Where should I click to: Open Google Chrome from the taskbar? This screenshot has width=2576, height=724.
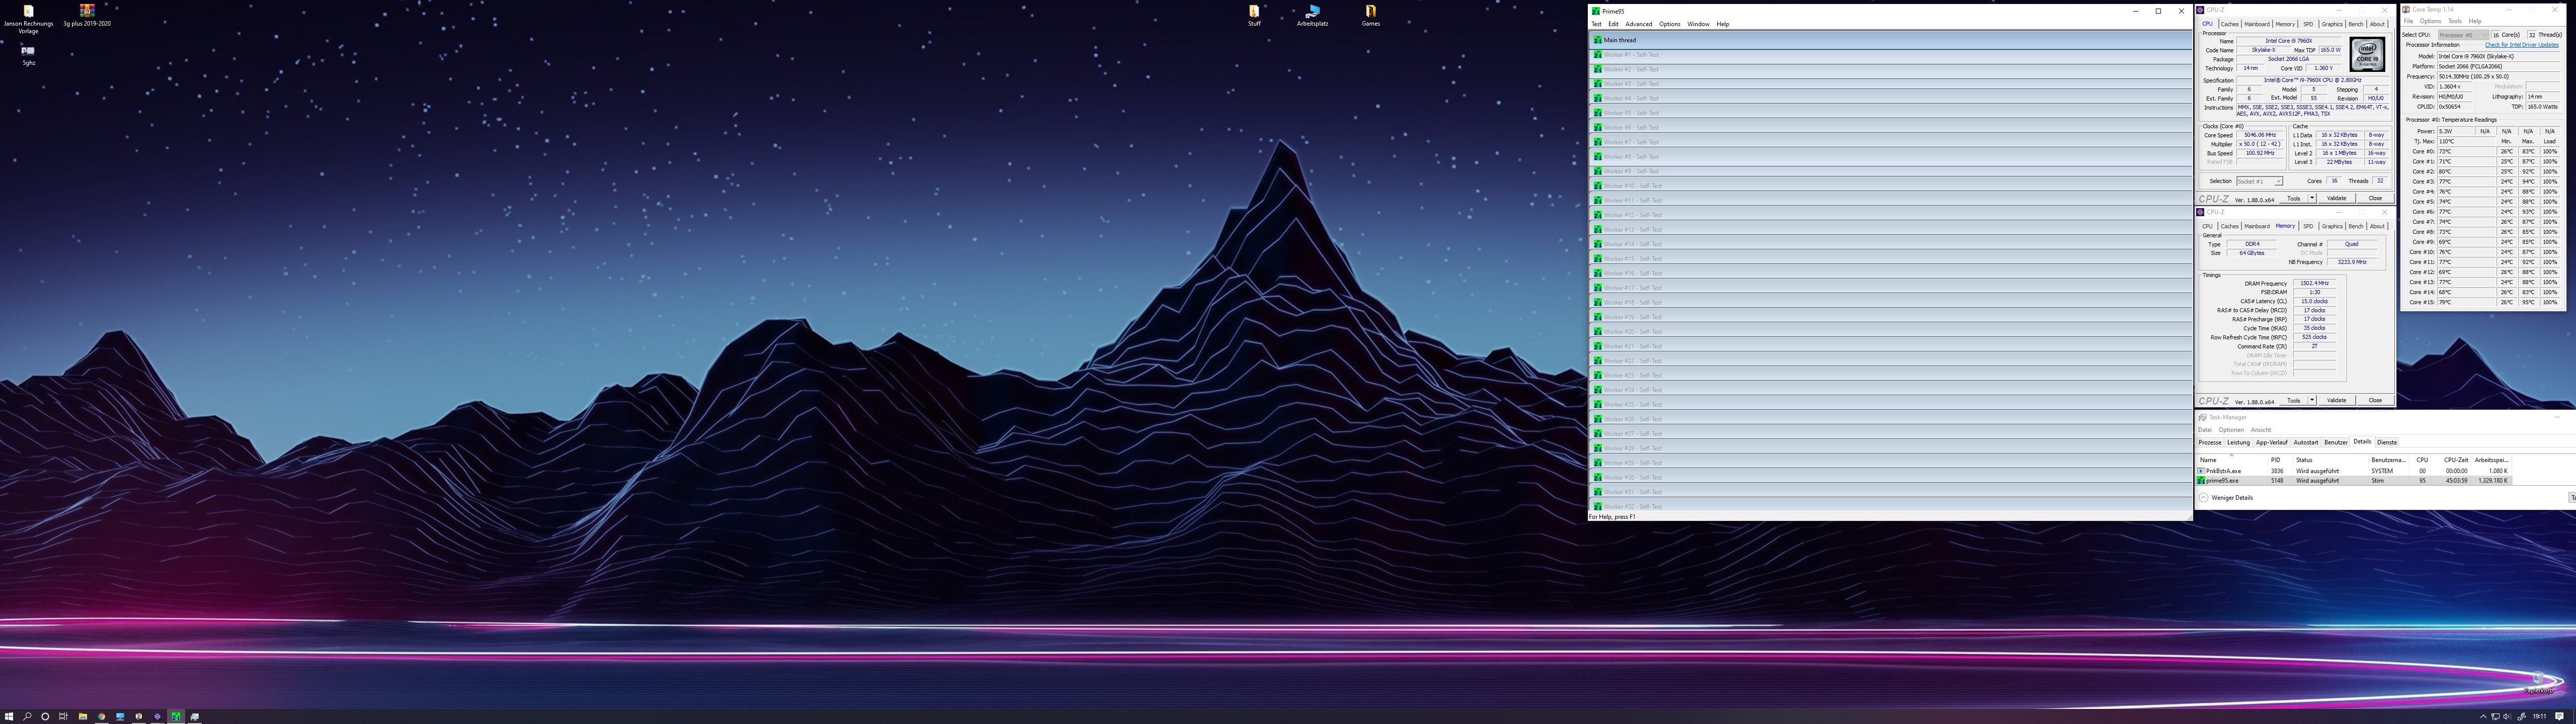tap(101, 716)
